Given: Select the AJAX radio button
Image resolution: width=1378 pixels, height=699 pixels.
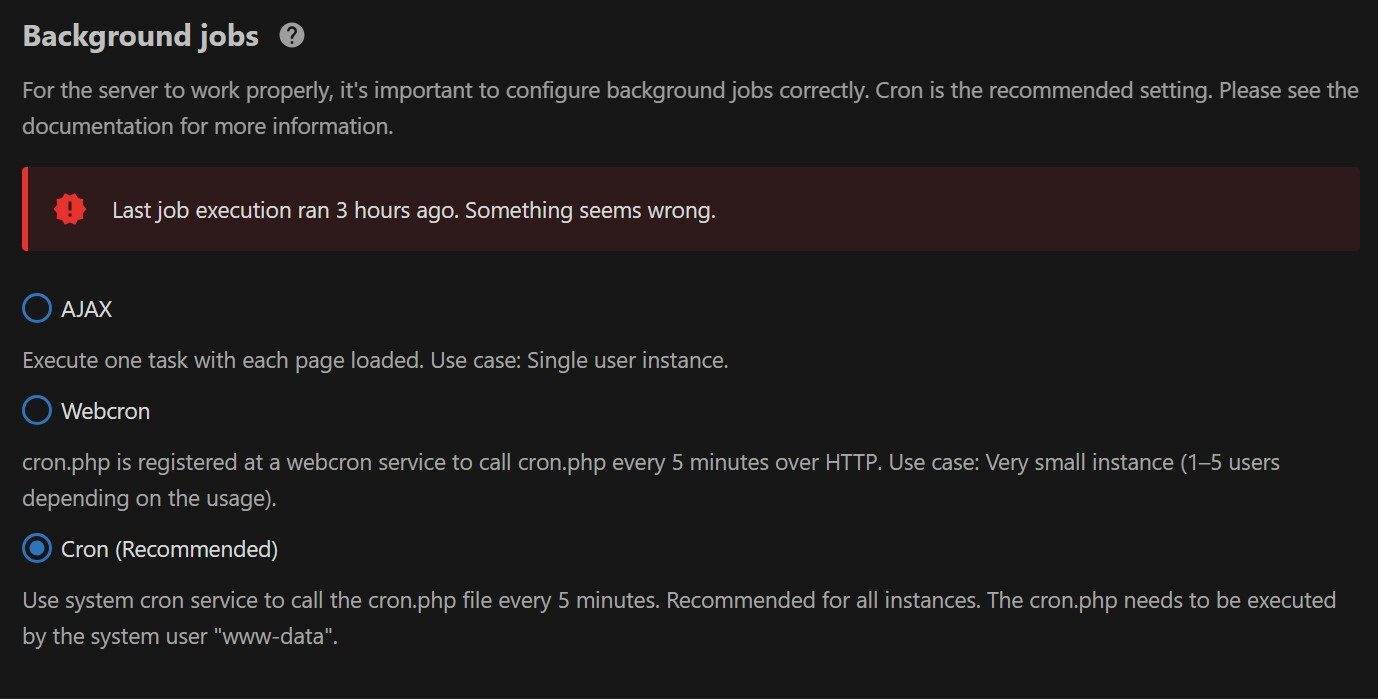Looking at the screenshot, I should coord(37,309).
